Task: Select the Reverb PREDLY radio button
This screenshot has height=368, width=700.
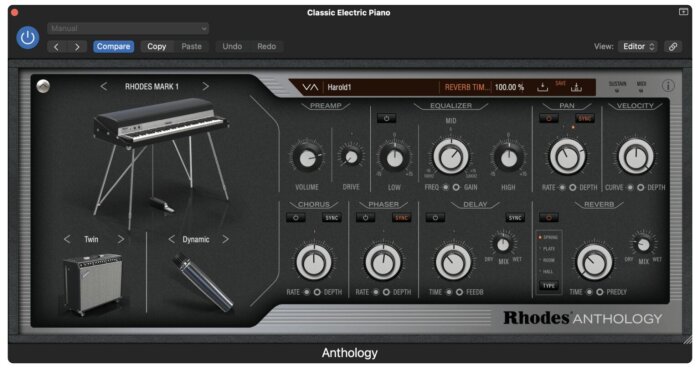Action: [600, 292]
